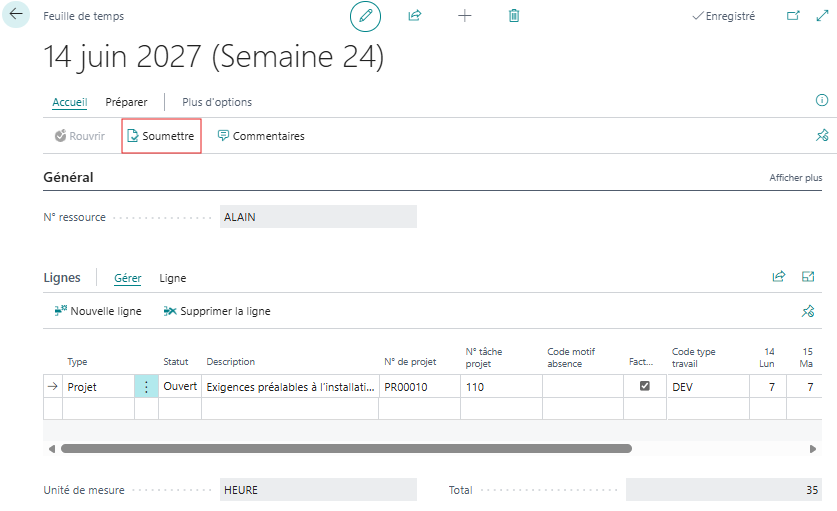Viewport: 837px width, 511px height.
Task: Click scrollbar left arrow
Action: (52, 449)
